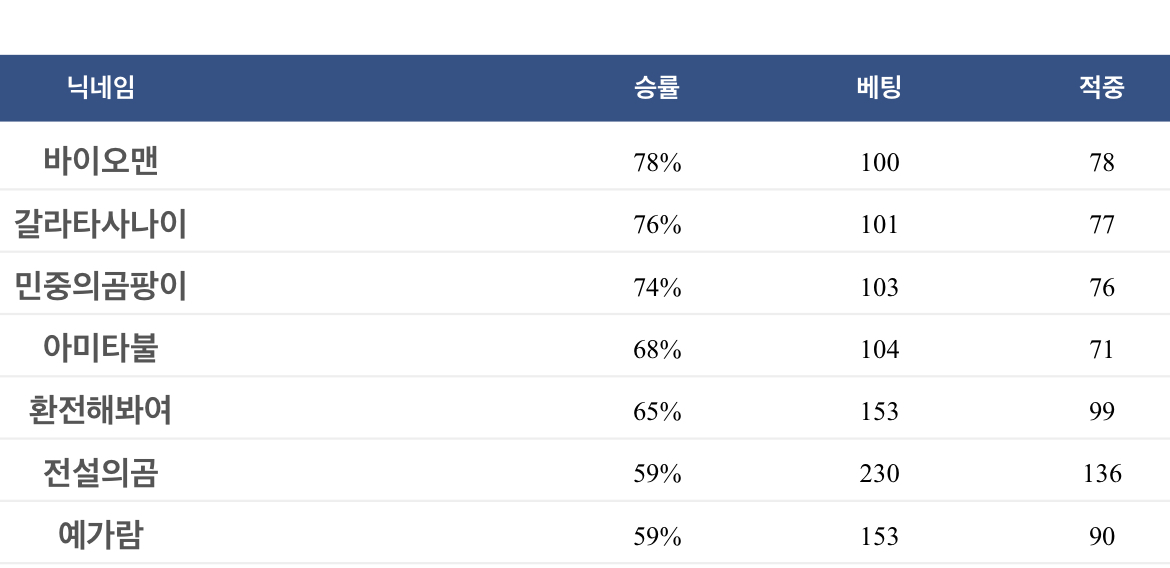The width and height of the screenshot is (1170, 568).
Task: Open user 바이오맨 nickname
Action: click(x=101, y=161)
